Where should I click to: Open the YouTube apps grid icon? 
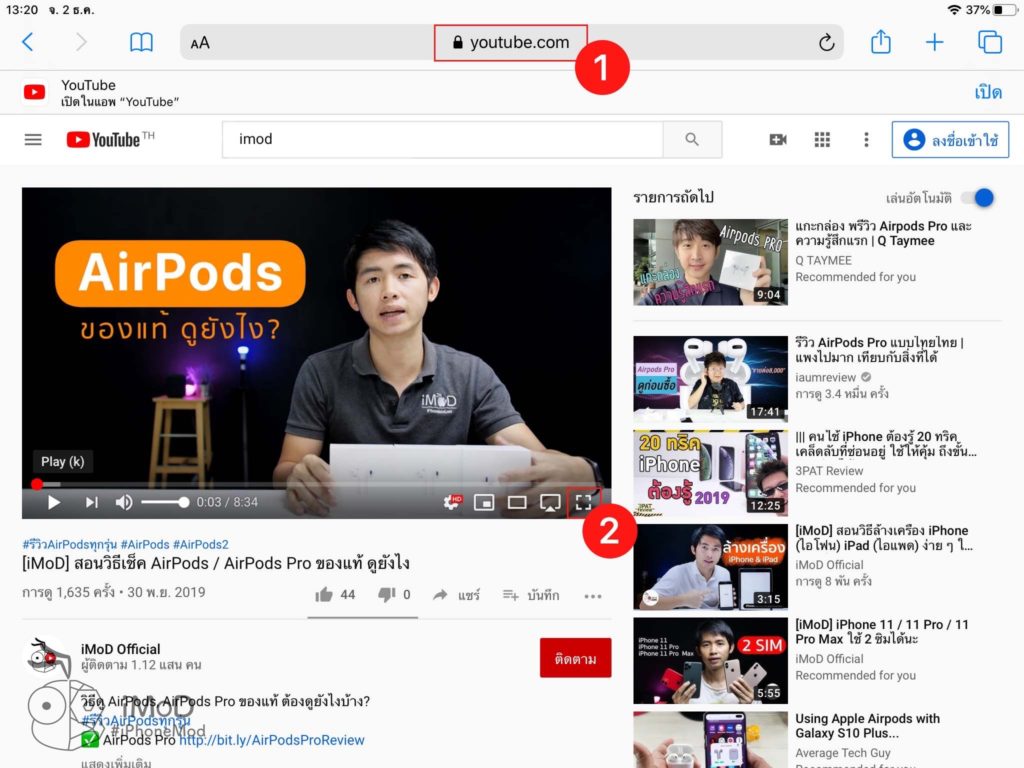(x=822, y=139)
